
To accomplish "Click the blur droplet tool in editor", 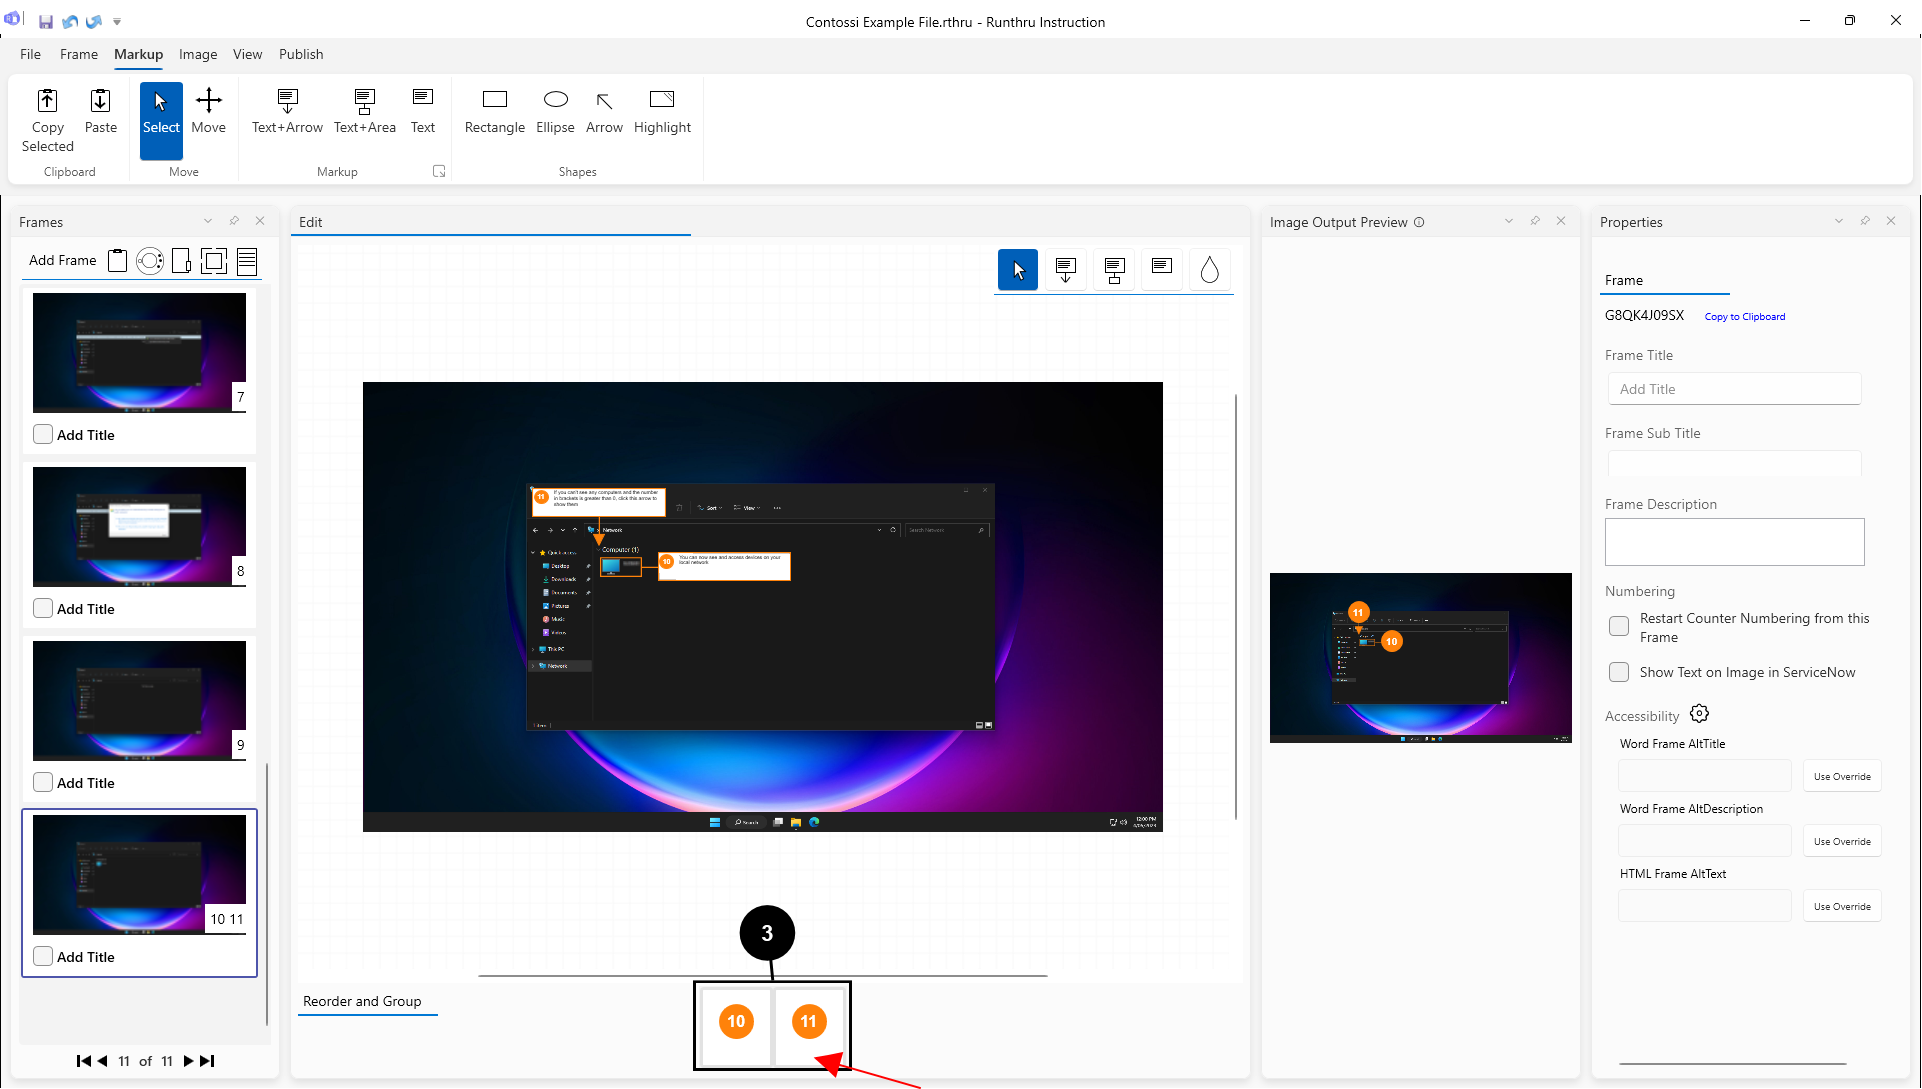I will pos(1209,269).
